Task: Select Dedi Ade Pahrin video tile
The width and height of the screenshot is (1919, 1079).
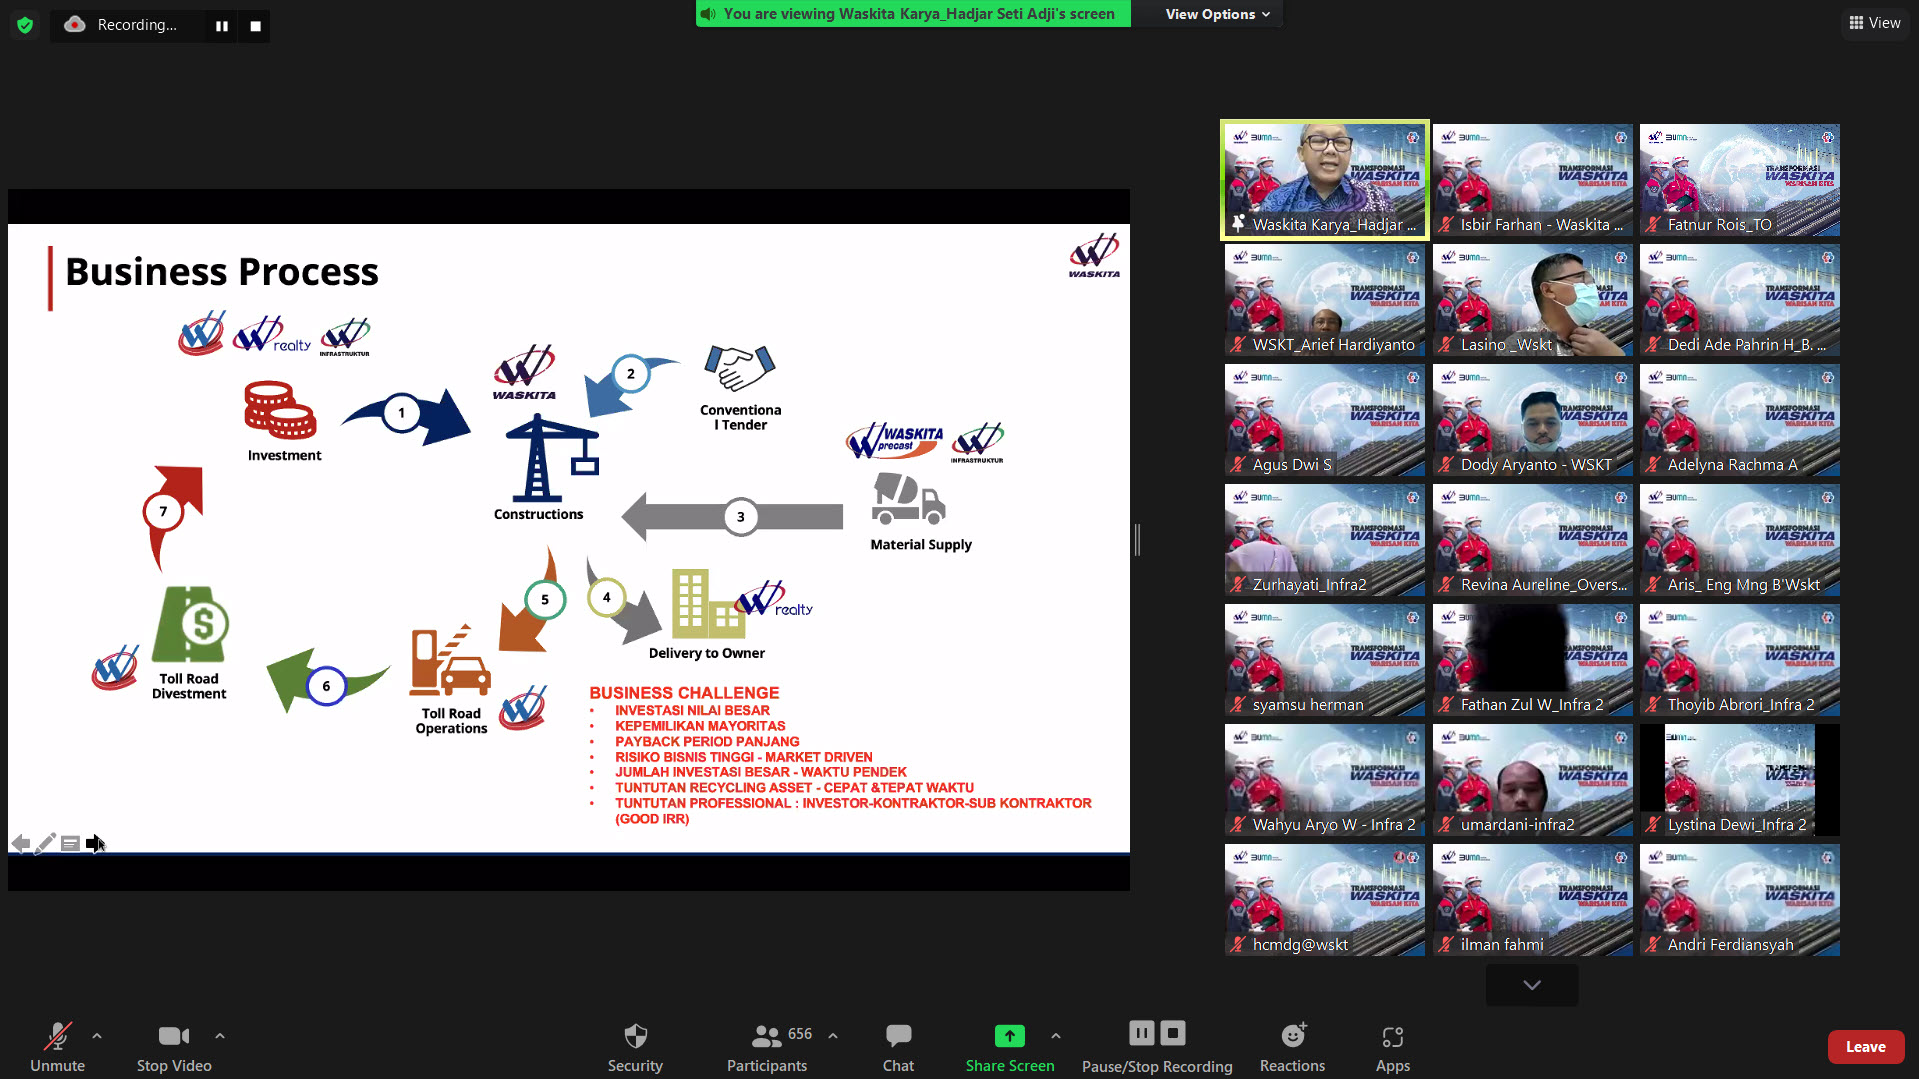Action: click(x=1740, y=300)
